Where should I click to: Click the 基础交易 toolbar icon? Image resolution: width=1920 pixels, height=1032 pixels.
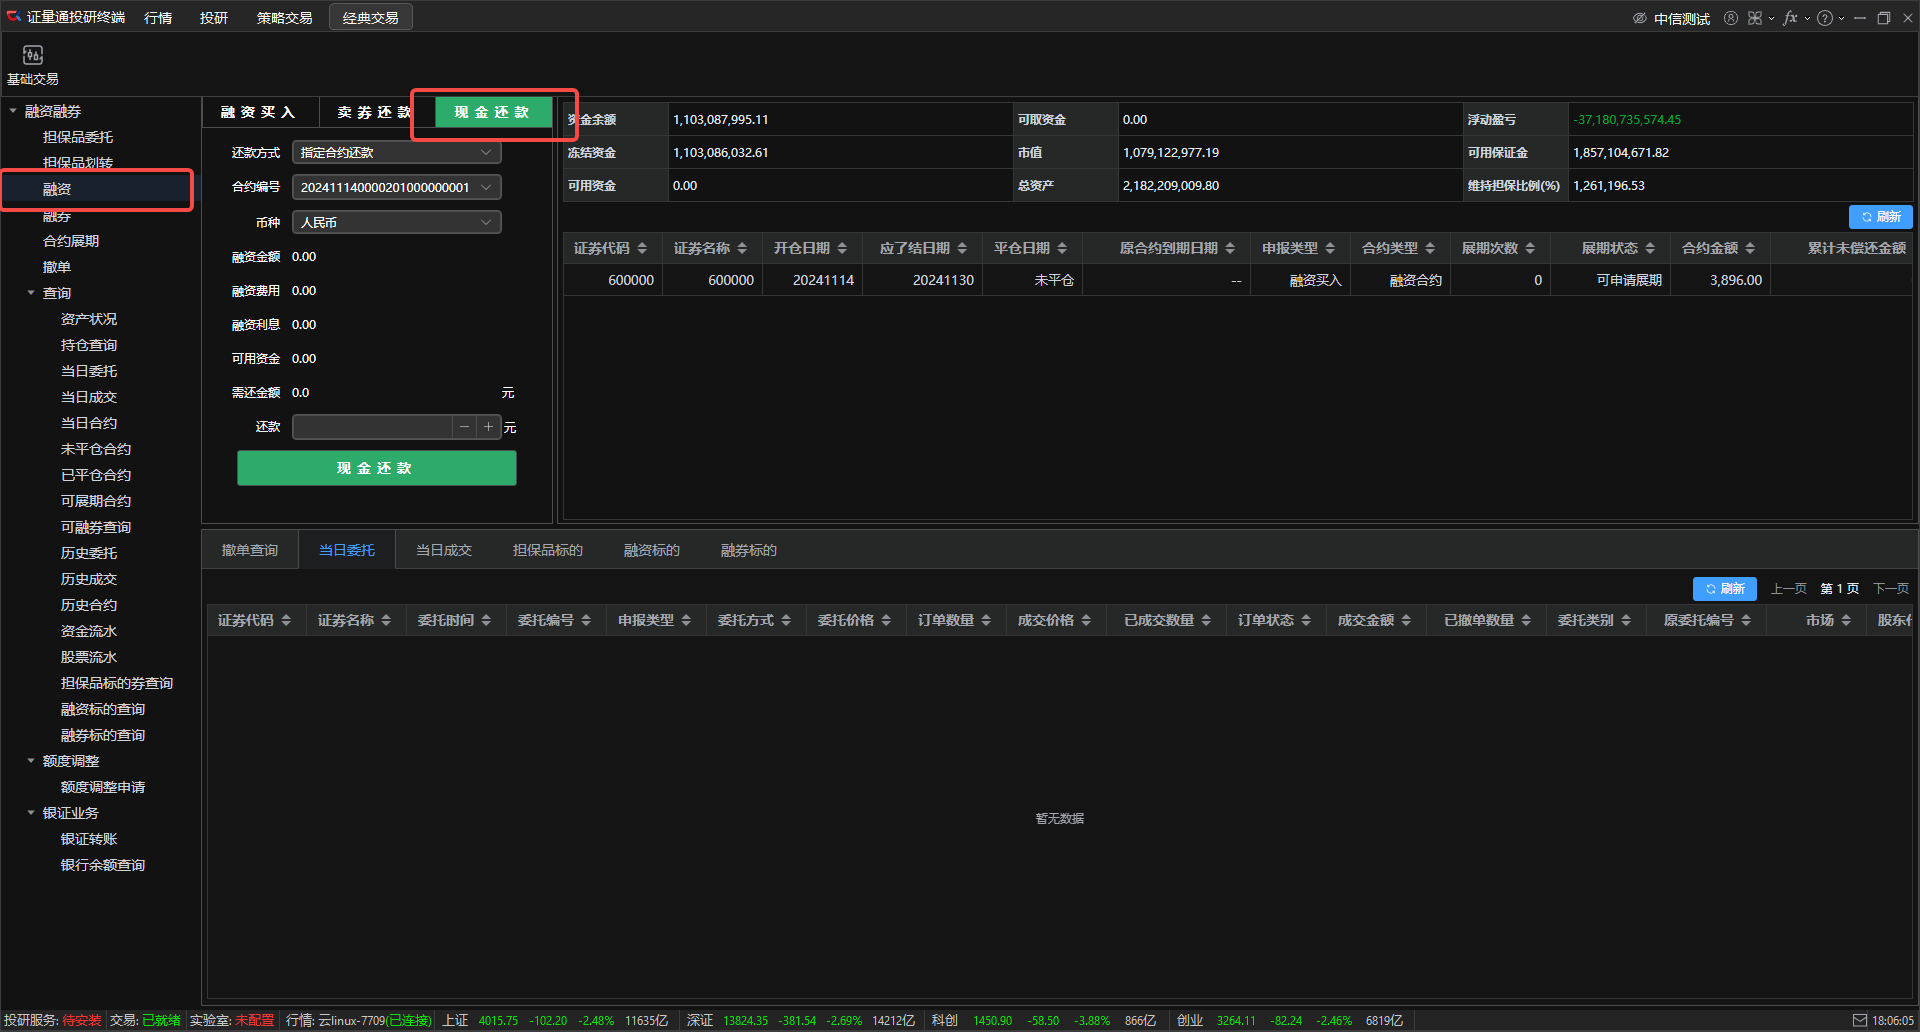pos(33,63)
